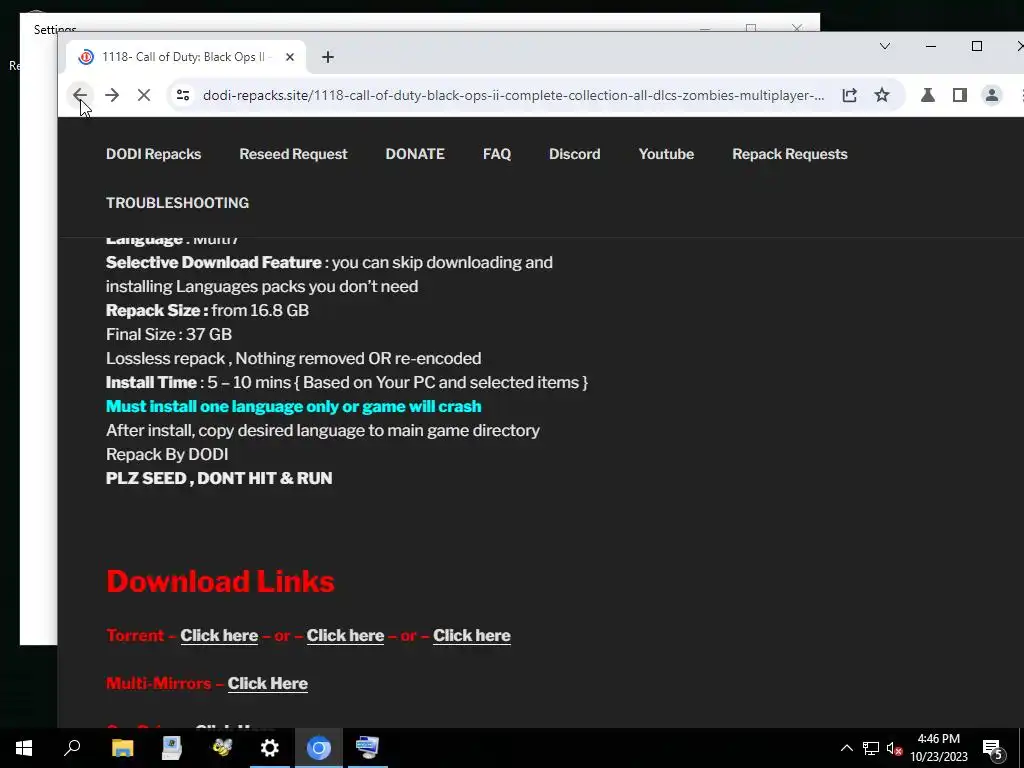Screen dimensions: 1024x768
Task: Open site information icon in address bar
Action: click(183, 95)
